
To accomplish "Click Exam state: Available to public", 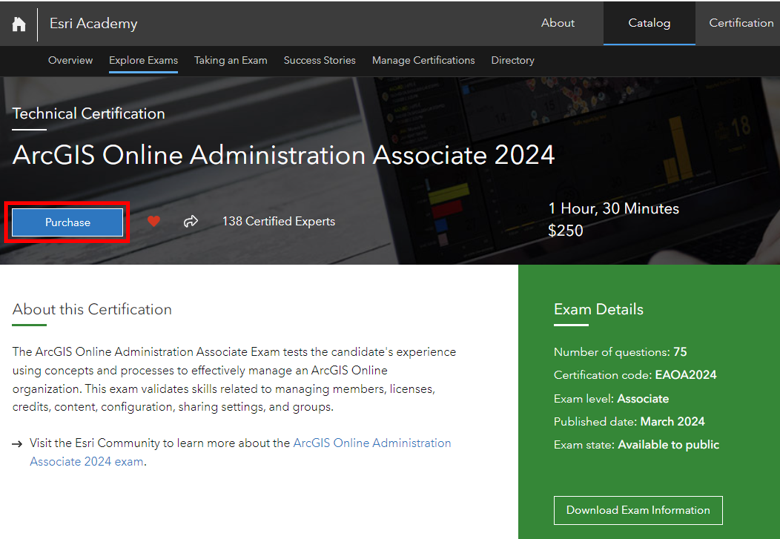I will (x=636, y=445).
